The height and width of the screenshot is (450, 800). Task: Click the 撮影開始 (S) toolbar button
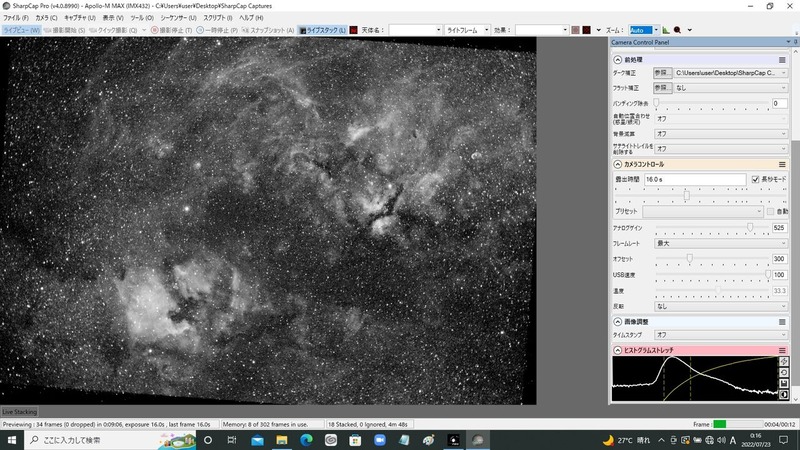point(65,30)
